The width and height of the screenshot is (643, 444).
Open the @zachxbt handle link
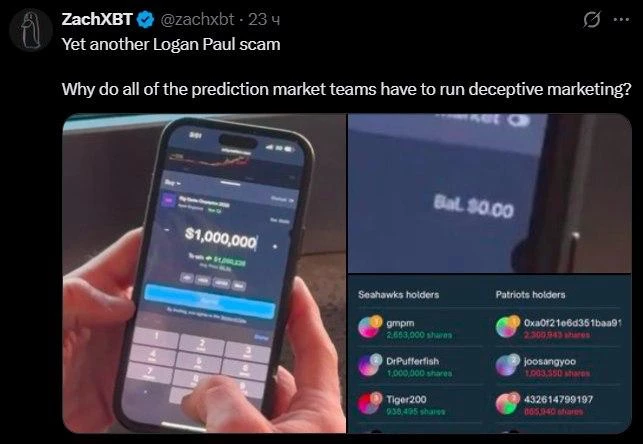click(x=197, y=19)
